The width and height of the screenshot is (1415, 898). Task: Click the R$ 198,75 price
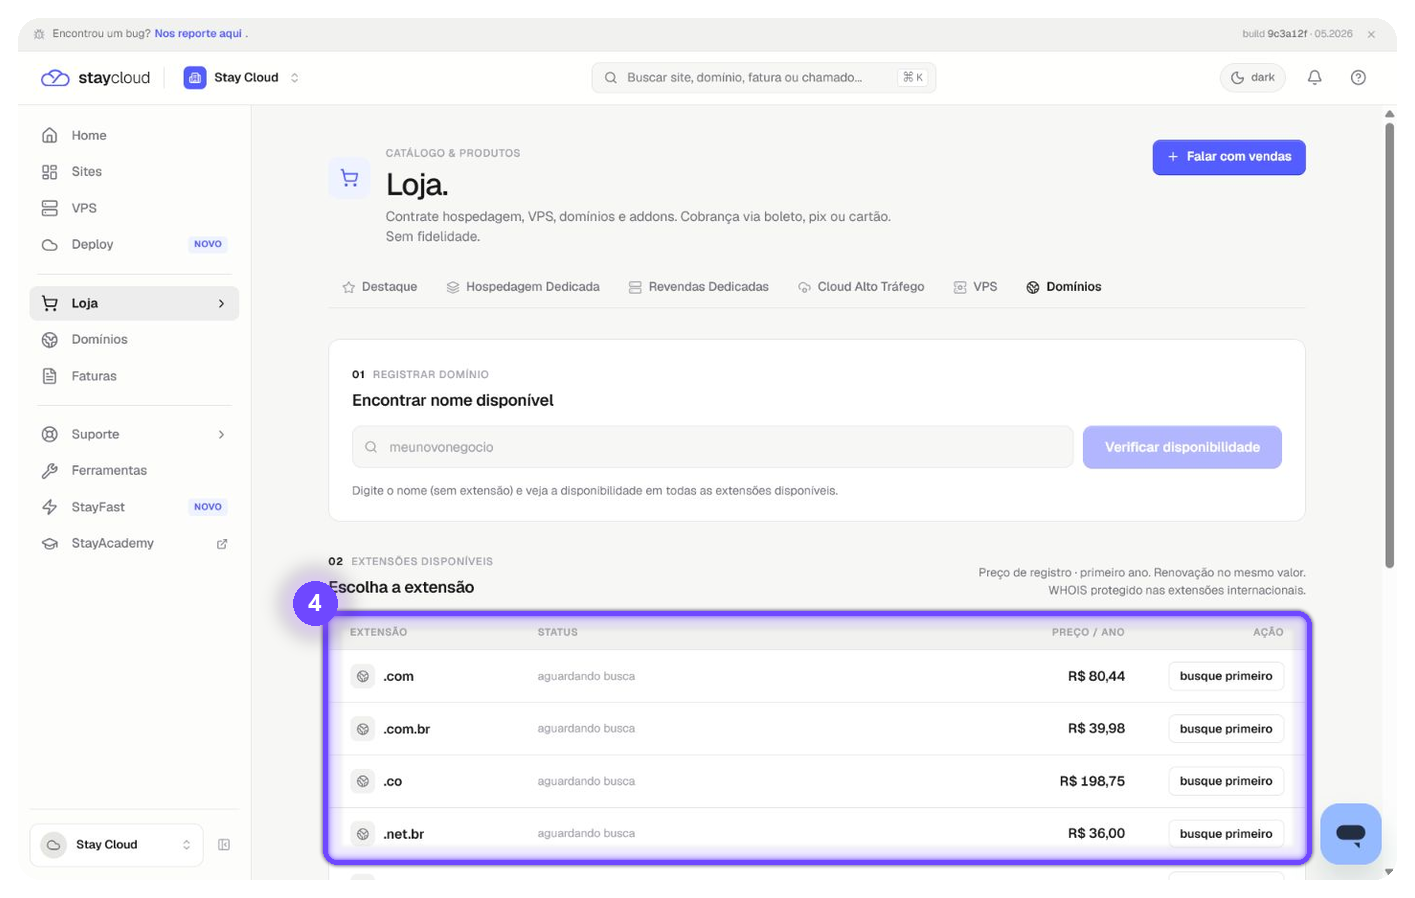pyautogui.click(x=1092, y=781)
